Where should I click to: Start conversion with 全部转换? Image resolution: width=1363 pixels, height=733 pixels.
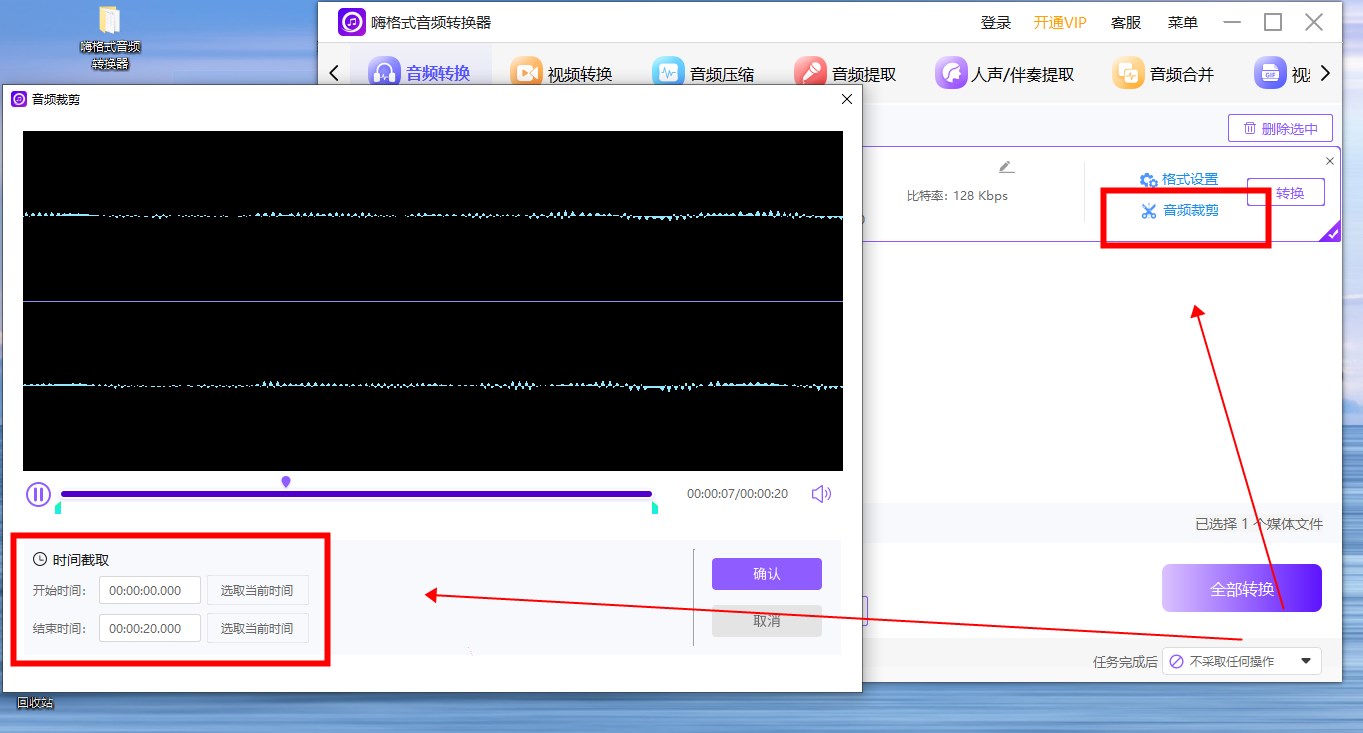click(1242, 588)
